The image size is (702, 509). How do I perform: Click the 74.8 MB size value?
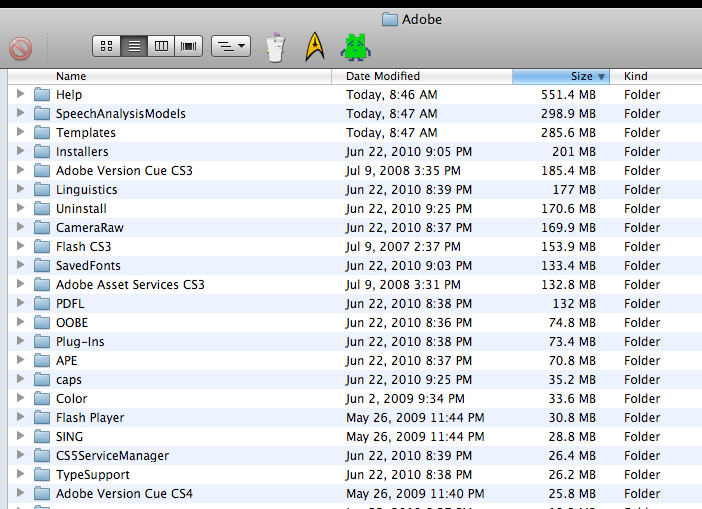tap(572, 323)
